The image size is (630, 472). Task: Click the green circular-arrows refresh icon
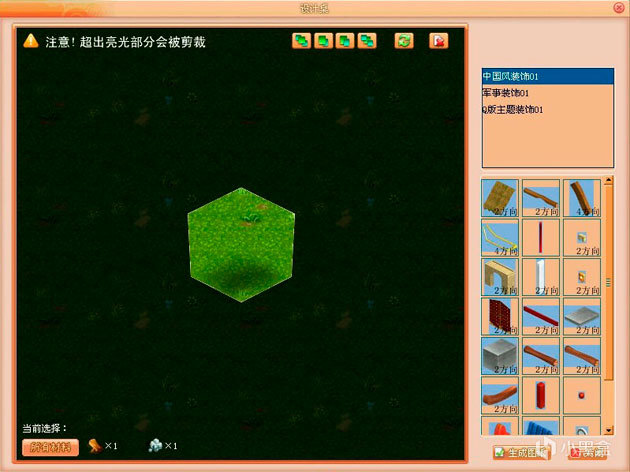[404, 41]
